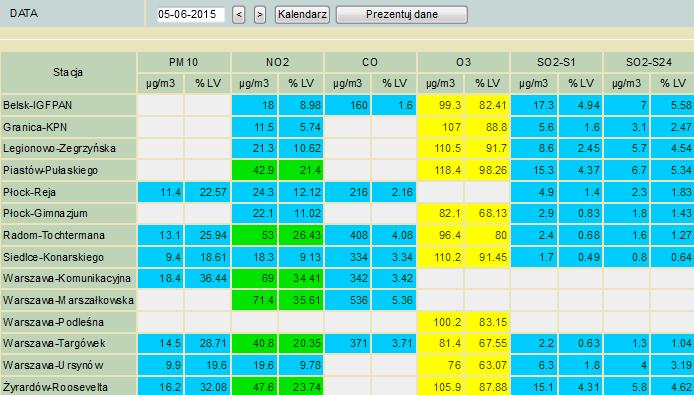This screenshot has height=395, width=694.
Task: Click the blue CO value 536 cell
Action: [347, 300]
